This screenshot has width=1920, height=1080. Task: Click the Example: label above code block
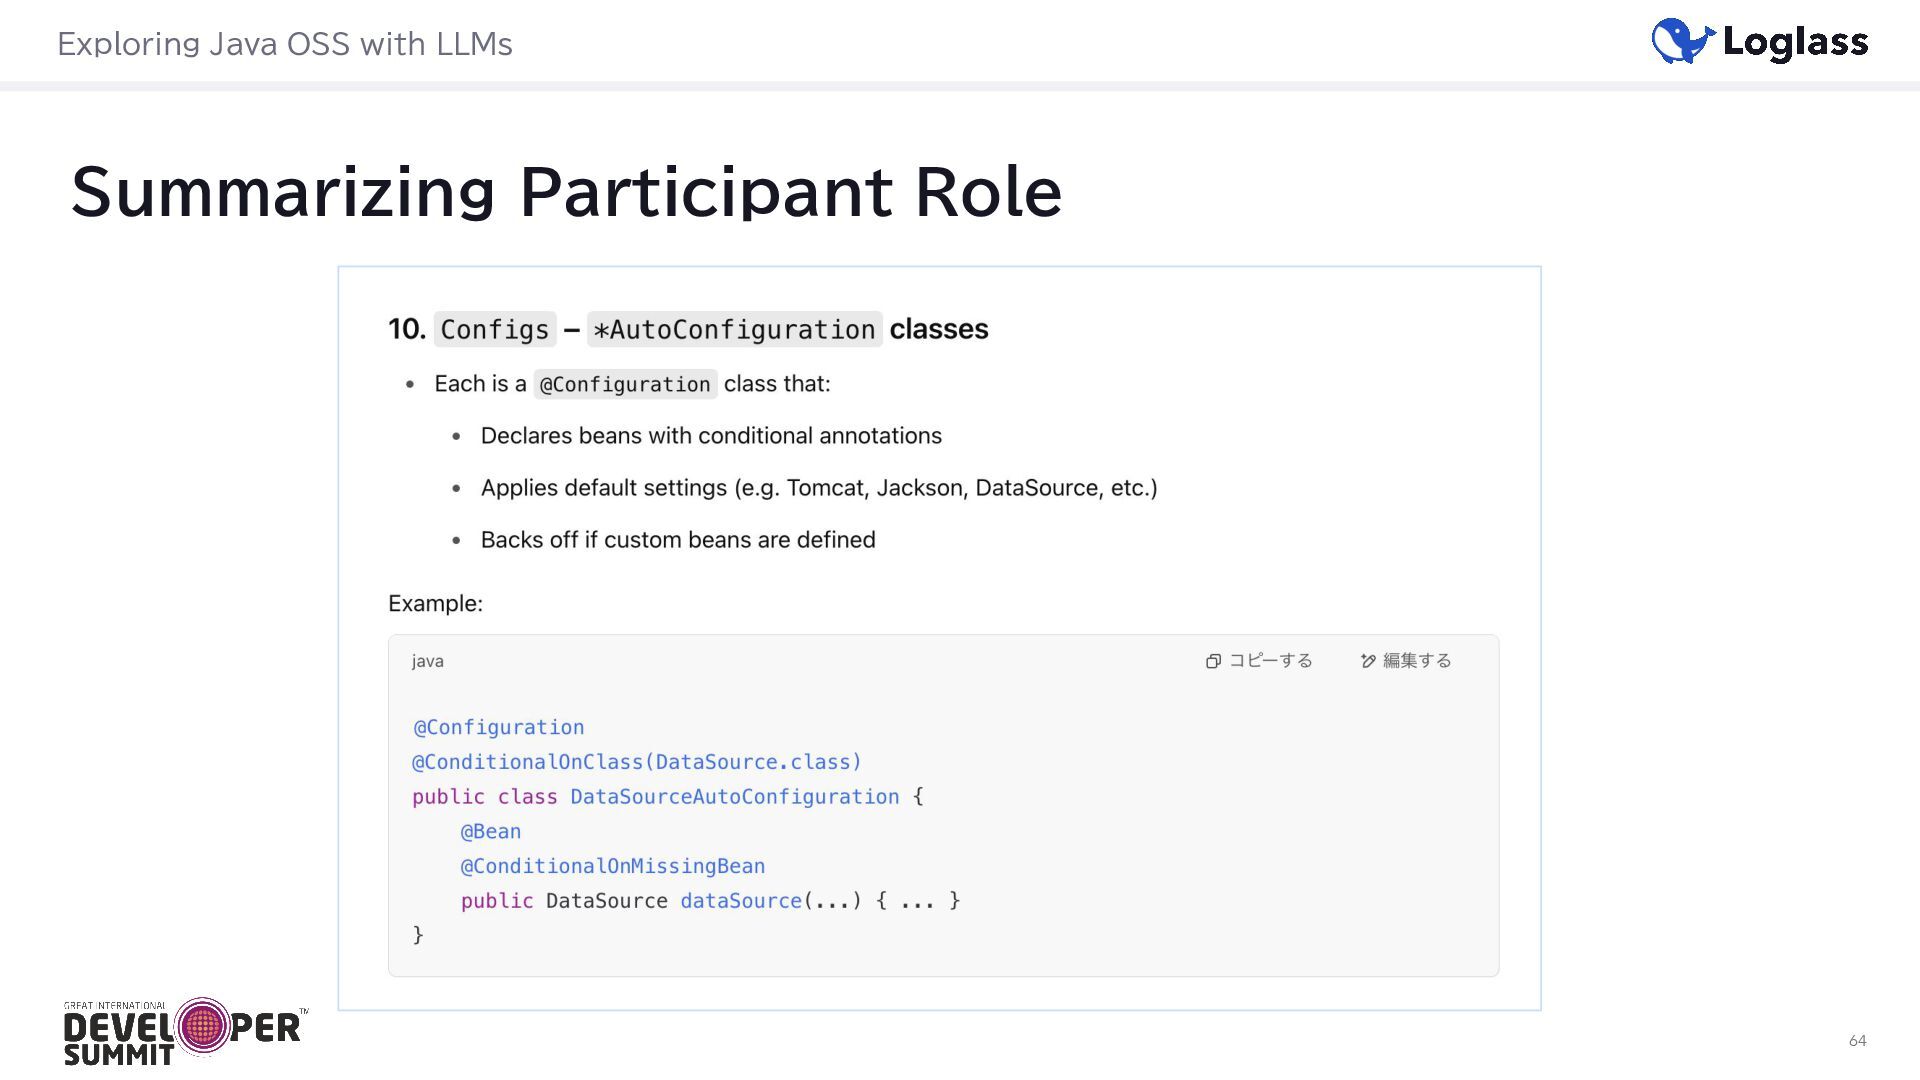pos(435,604)
